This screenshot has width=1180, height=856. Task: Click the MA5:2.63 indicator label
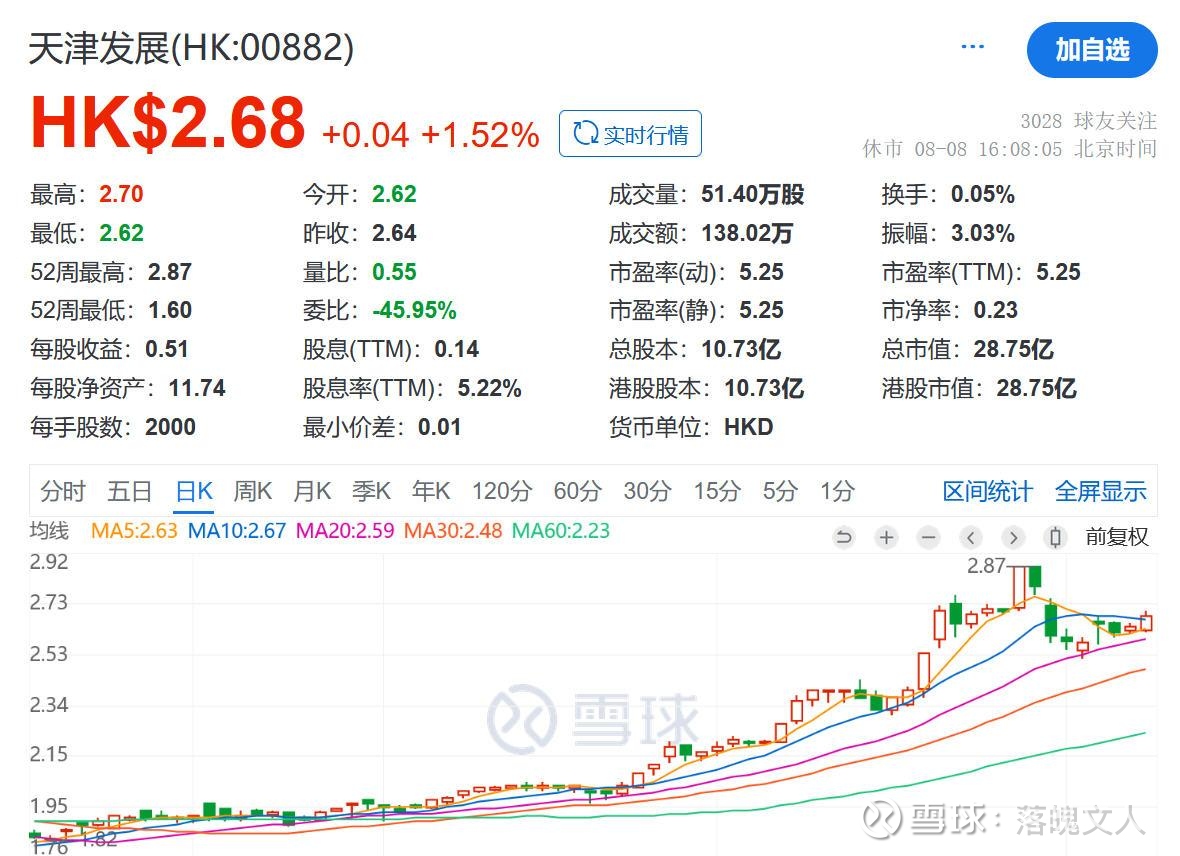(x=134, y=531)
